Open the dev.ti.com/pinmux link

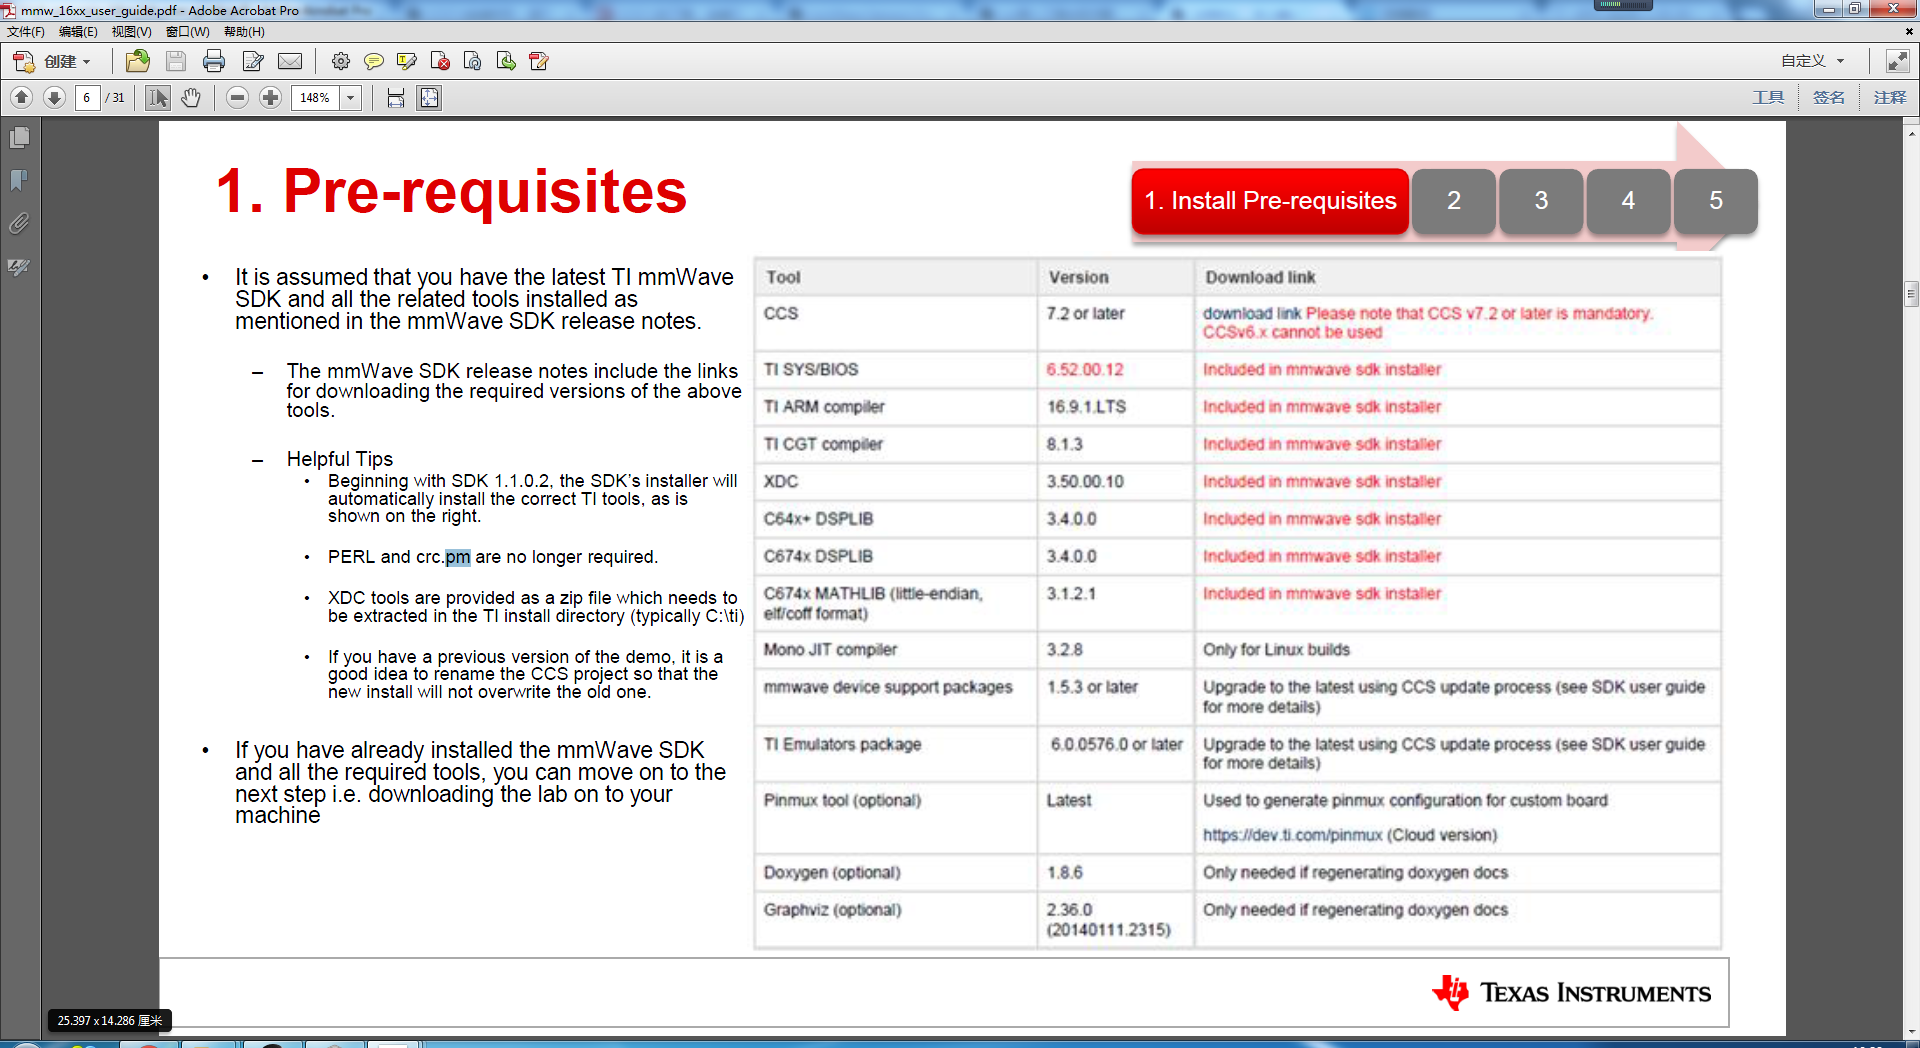(x=1292, y=836)
